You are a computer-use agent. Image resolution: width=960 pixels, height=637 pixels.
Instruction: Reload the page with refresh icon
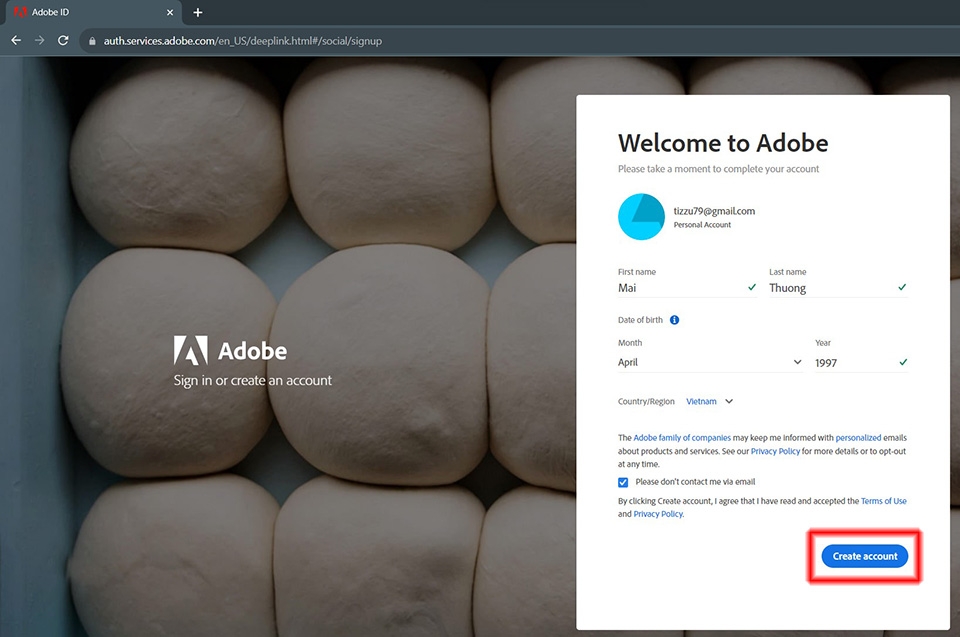coord(62,40)
